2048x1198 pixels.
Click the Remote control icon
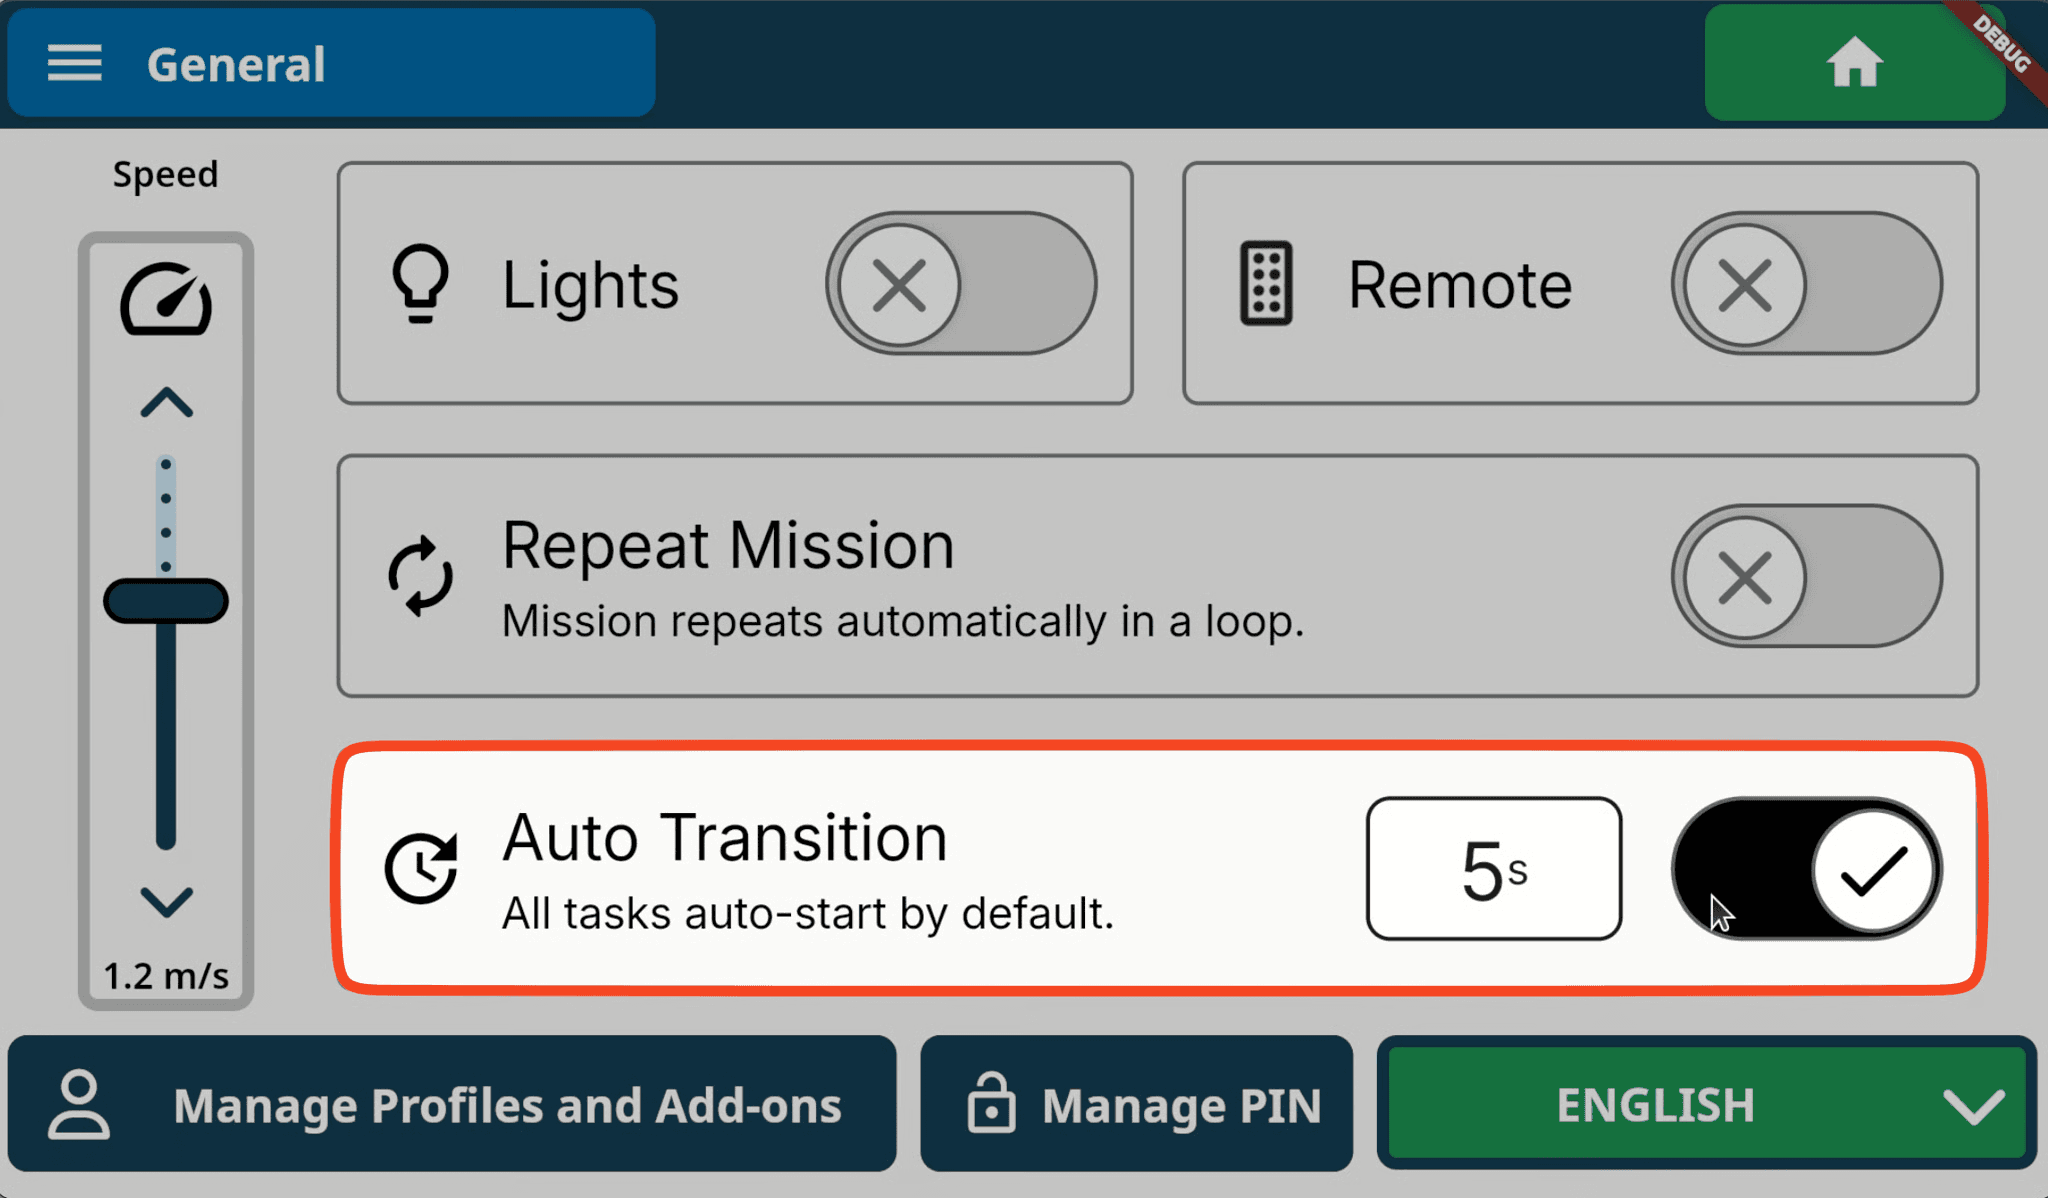(x=1266, y=283)
